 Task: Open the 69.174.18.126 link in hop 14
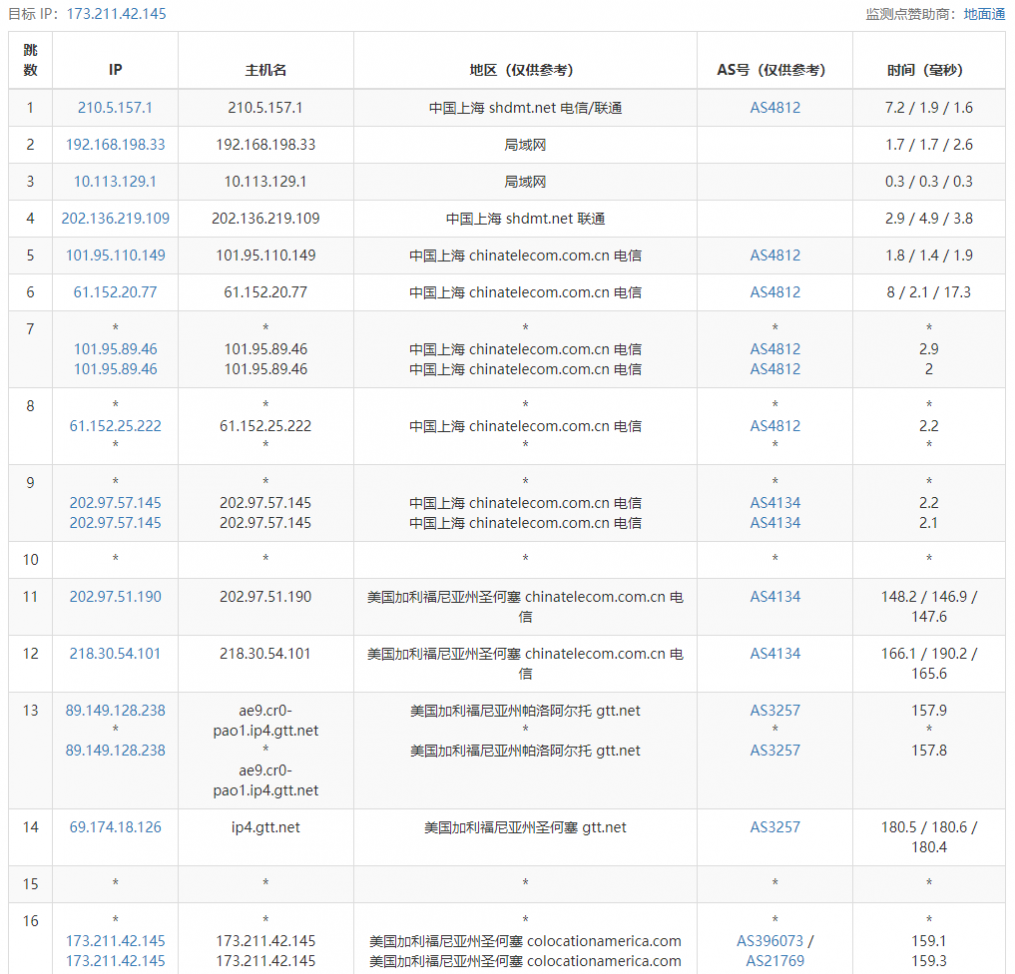(115, 827)
